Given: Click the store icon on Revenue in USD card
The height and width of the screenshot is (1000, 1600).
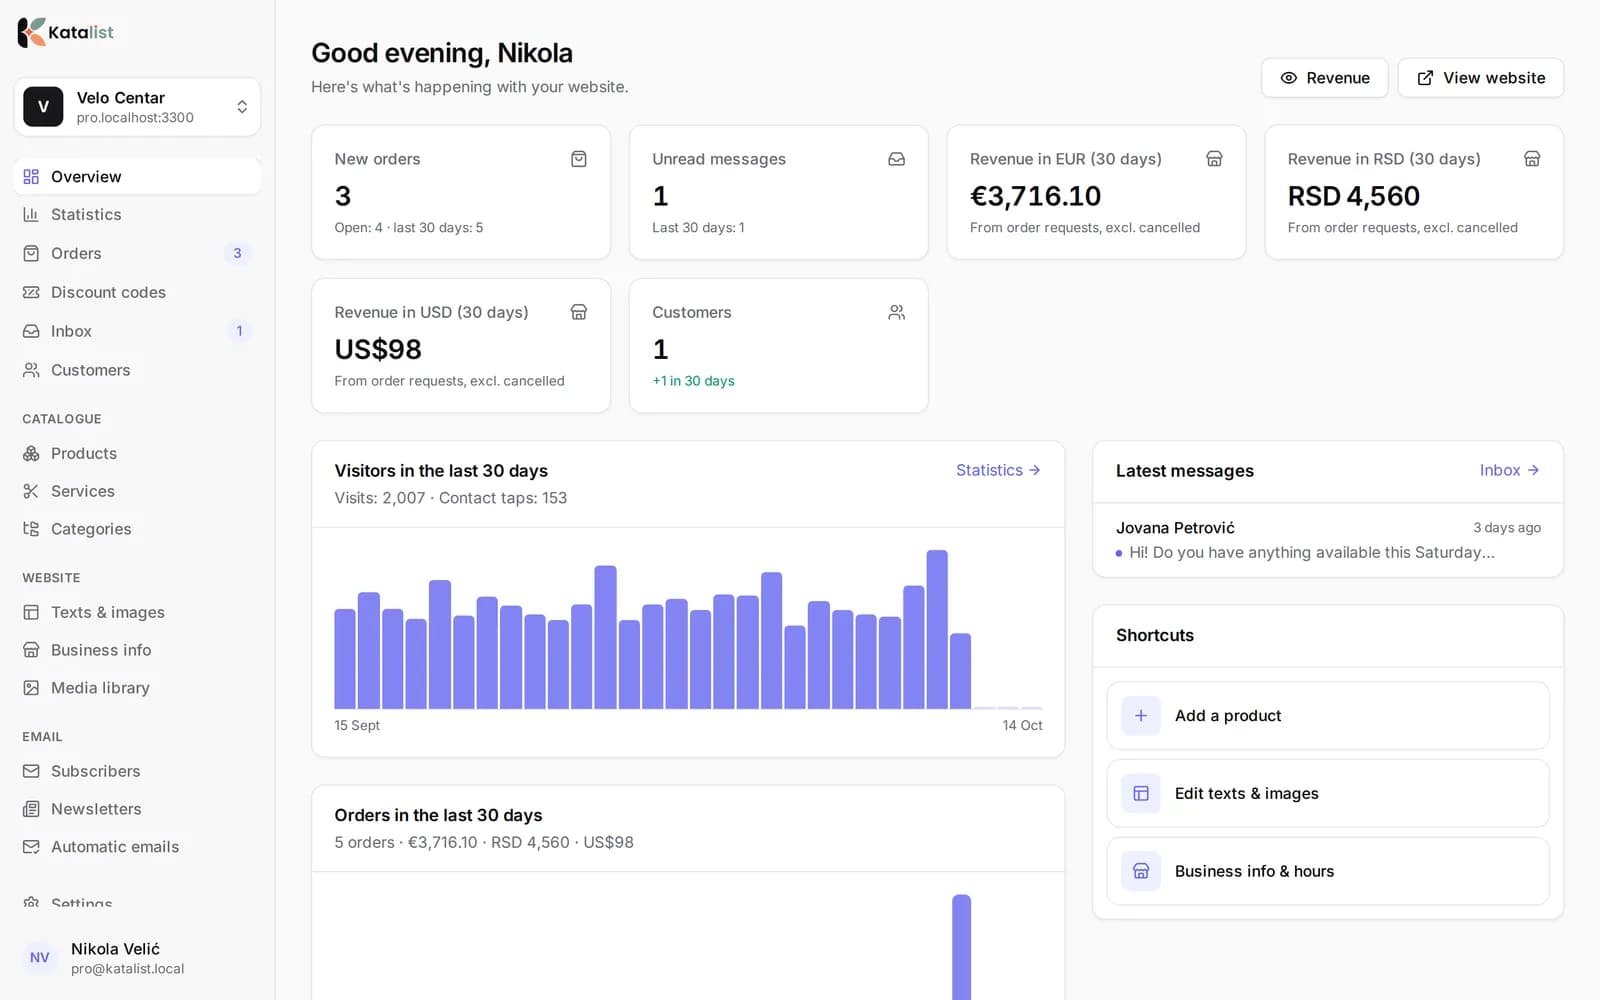Looking at the screenshot, I should (579, 312).
